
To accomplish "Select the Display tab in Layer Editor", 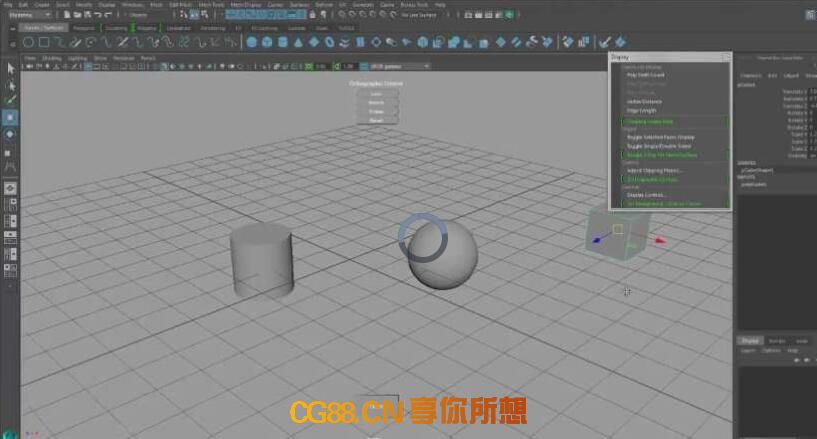I will [750, 341].
